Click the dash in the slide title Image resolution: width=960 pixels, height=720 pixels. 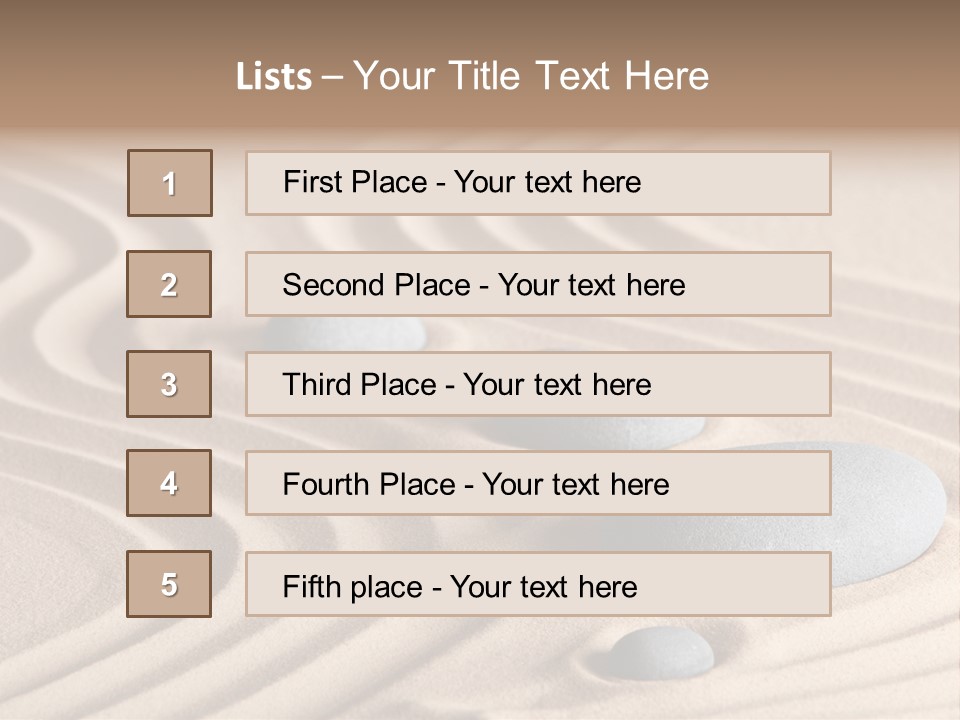(x=332, y=77)
